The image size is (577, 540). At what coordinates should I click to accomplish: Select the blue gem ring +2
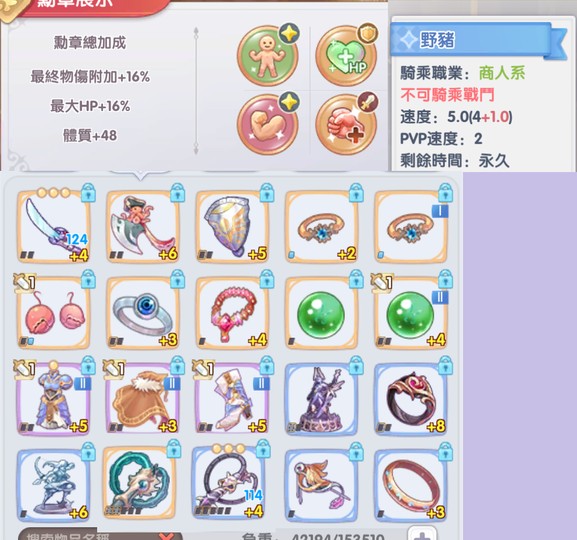[x=322, y=227]
